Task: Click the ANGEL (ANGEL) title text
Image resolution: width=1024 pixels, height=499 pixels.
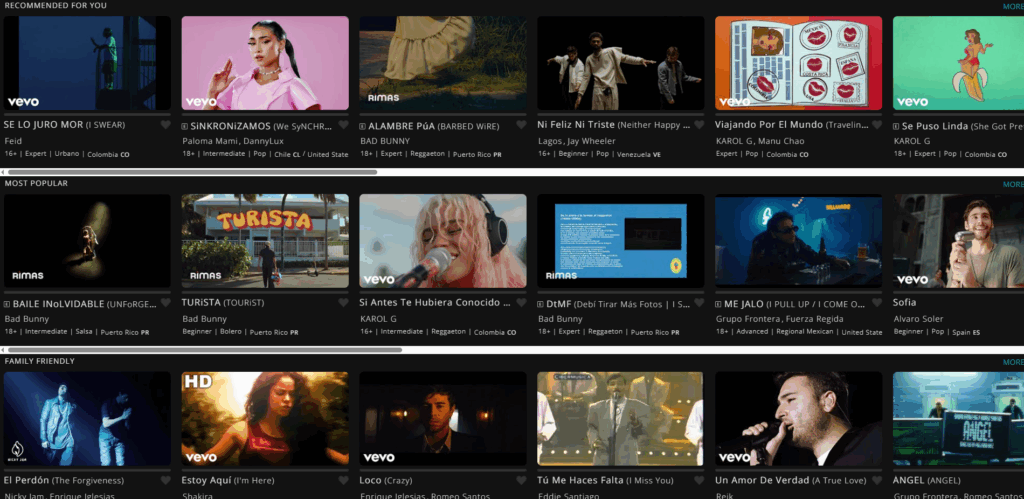Action: pos(926,480)
